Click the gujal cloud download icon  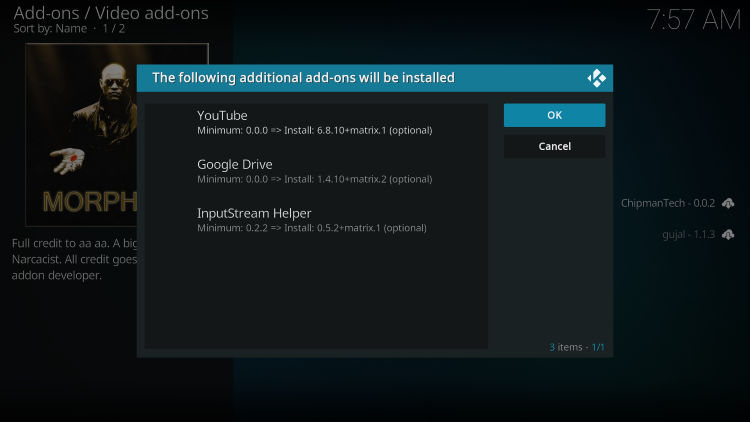(728, 234)
